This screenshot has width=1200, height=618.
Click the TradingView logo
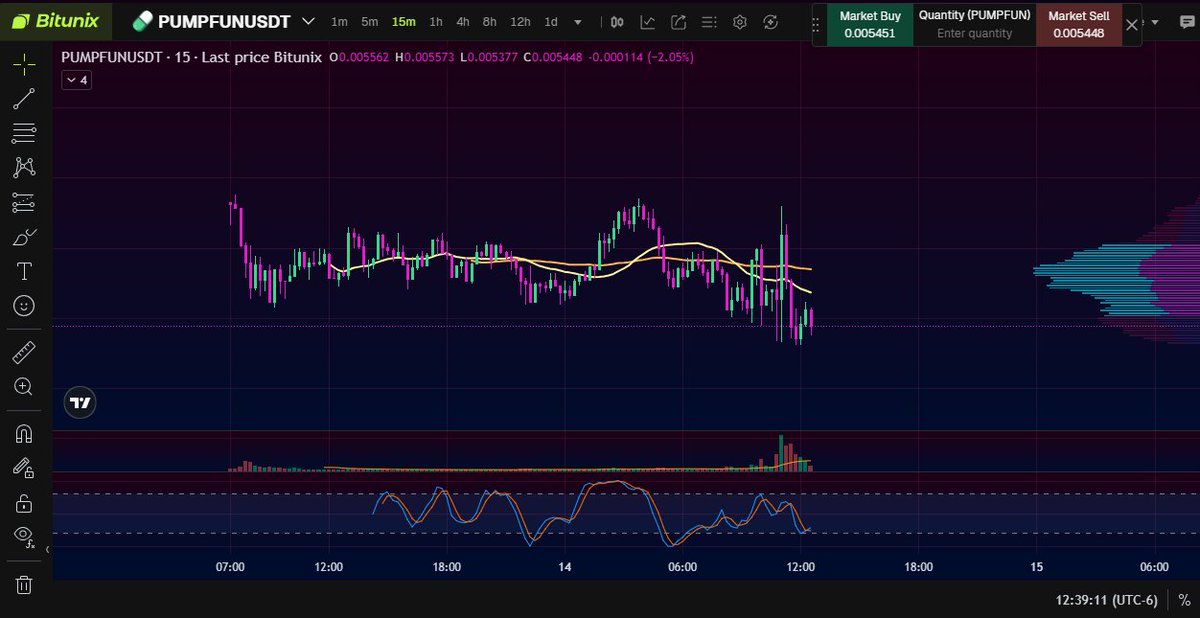[81, 403]
